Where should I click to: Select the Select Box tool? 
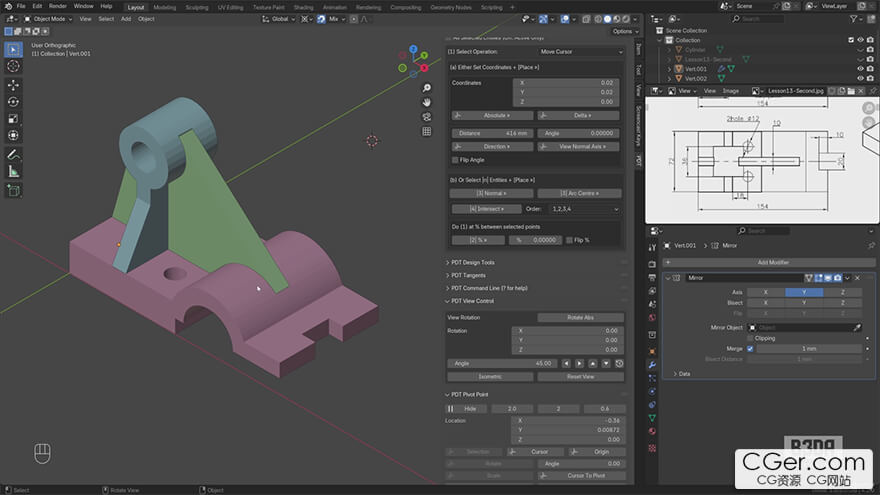click(13, 49)
